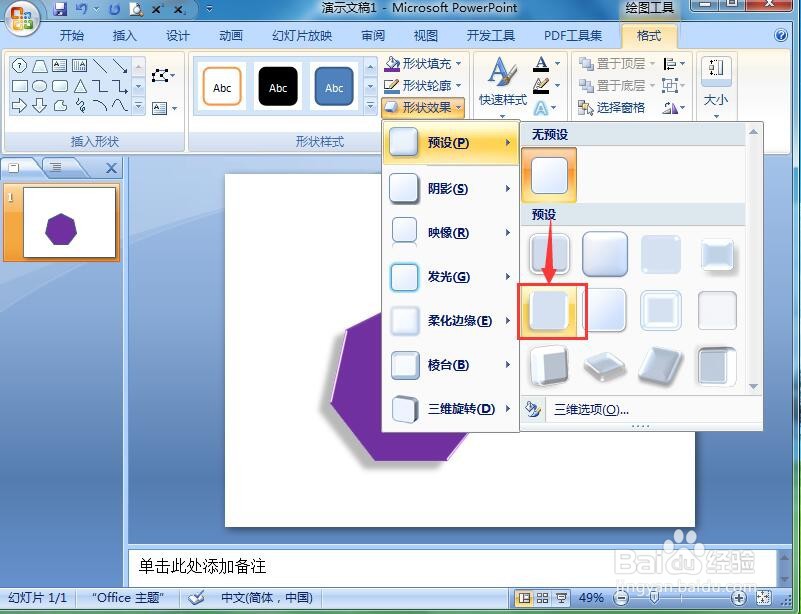Select the arrow shape in insert shapes gallery
The width and height of the screenshot is (801, 614).
coord(20,105)
